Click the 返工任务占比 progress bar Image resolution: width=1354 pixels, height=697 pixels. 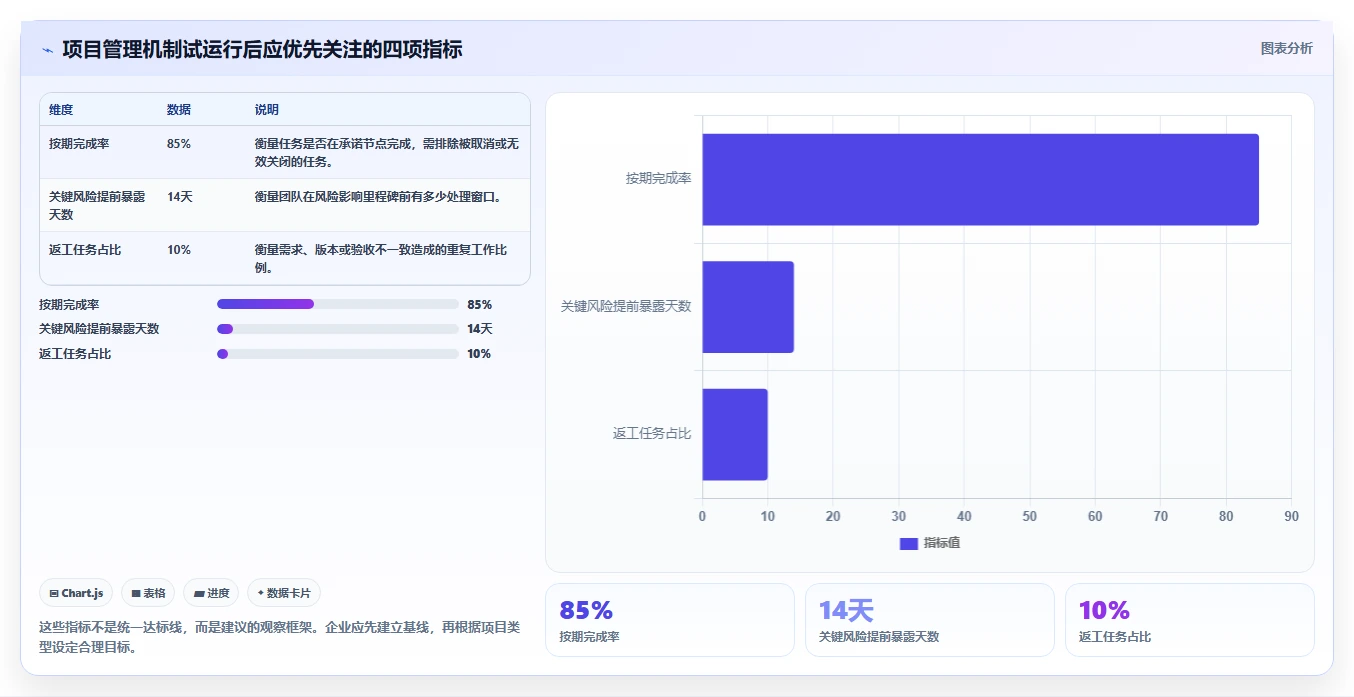[338, 354]
